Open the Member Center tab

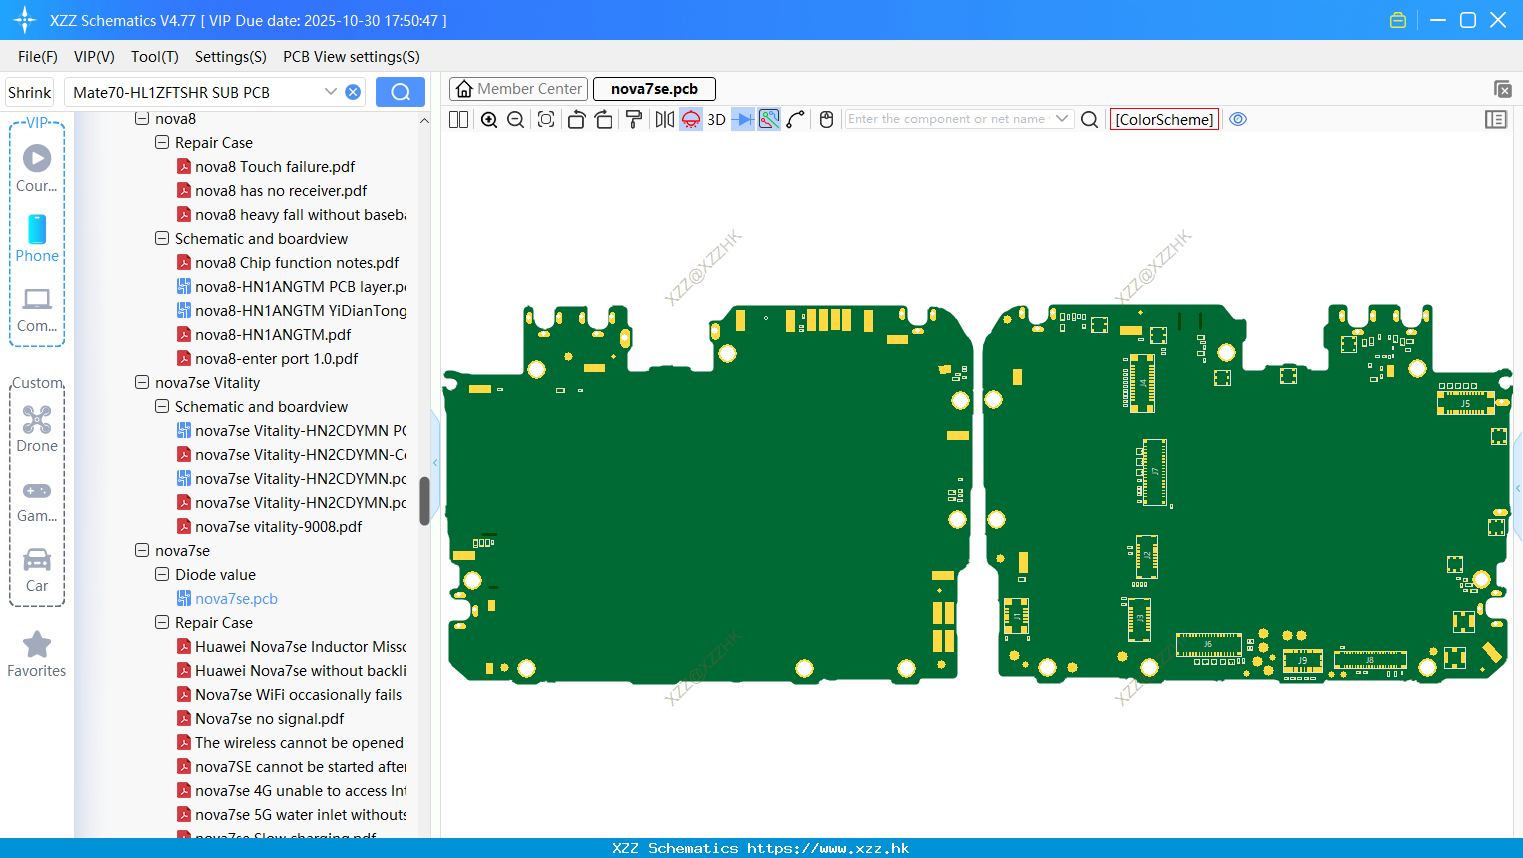click(518, 89)
